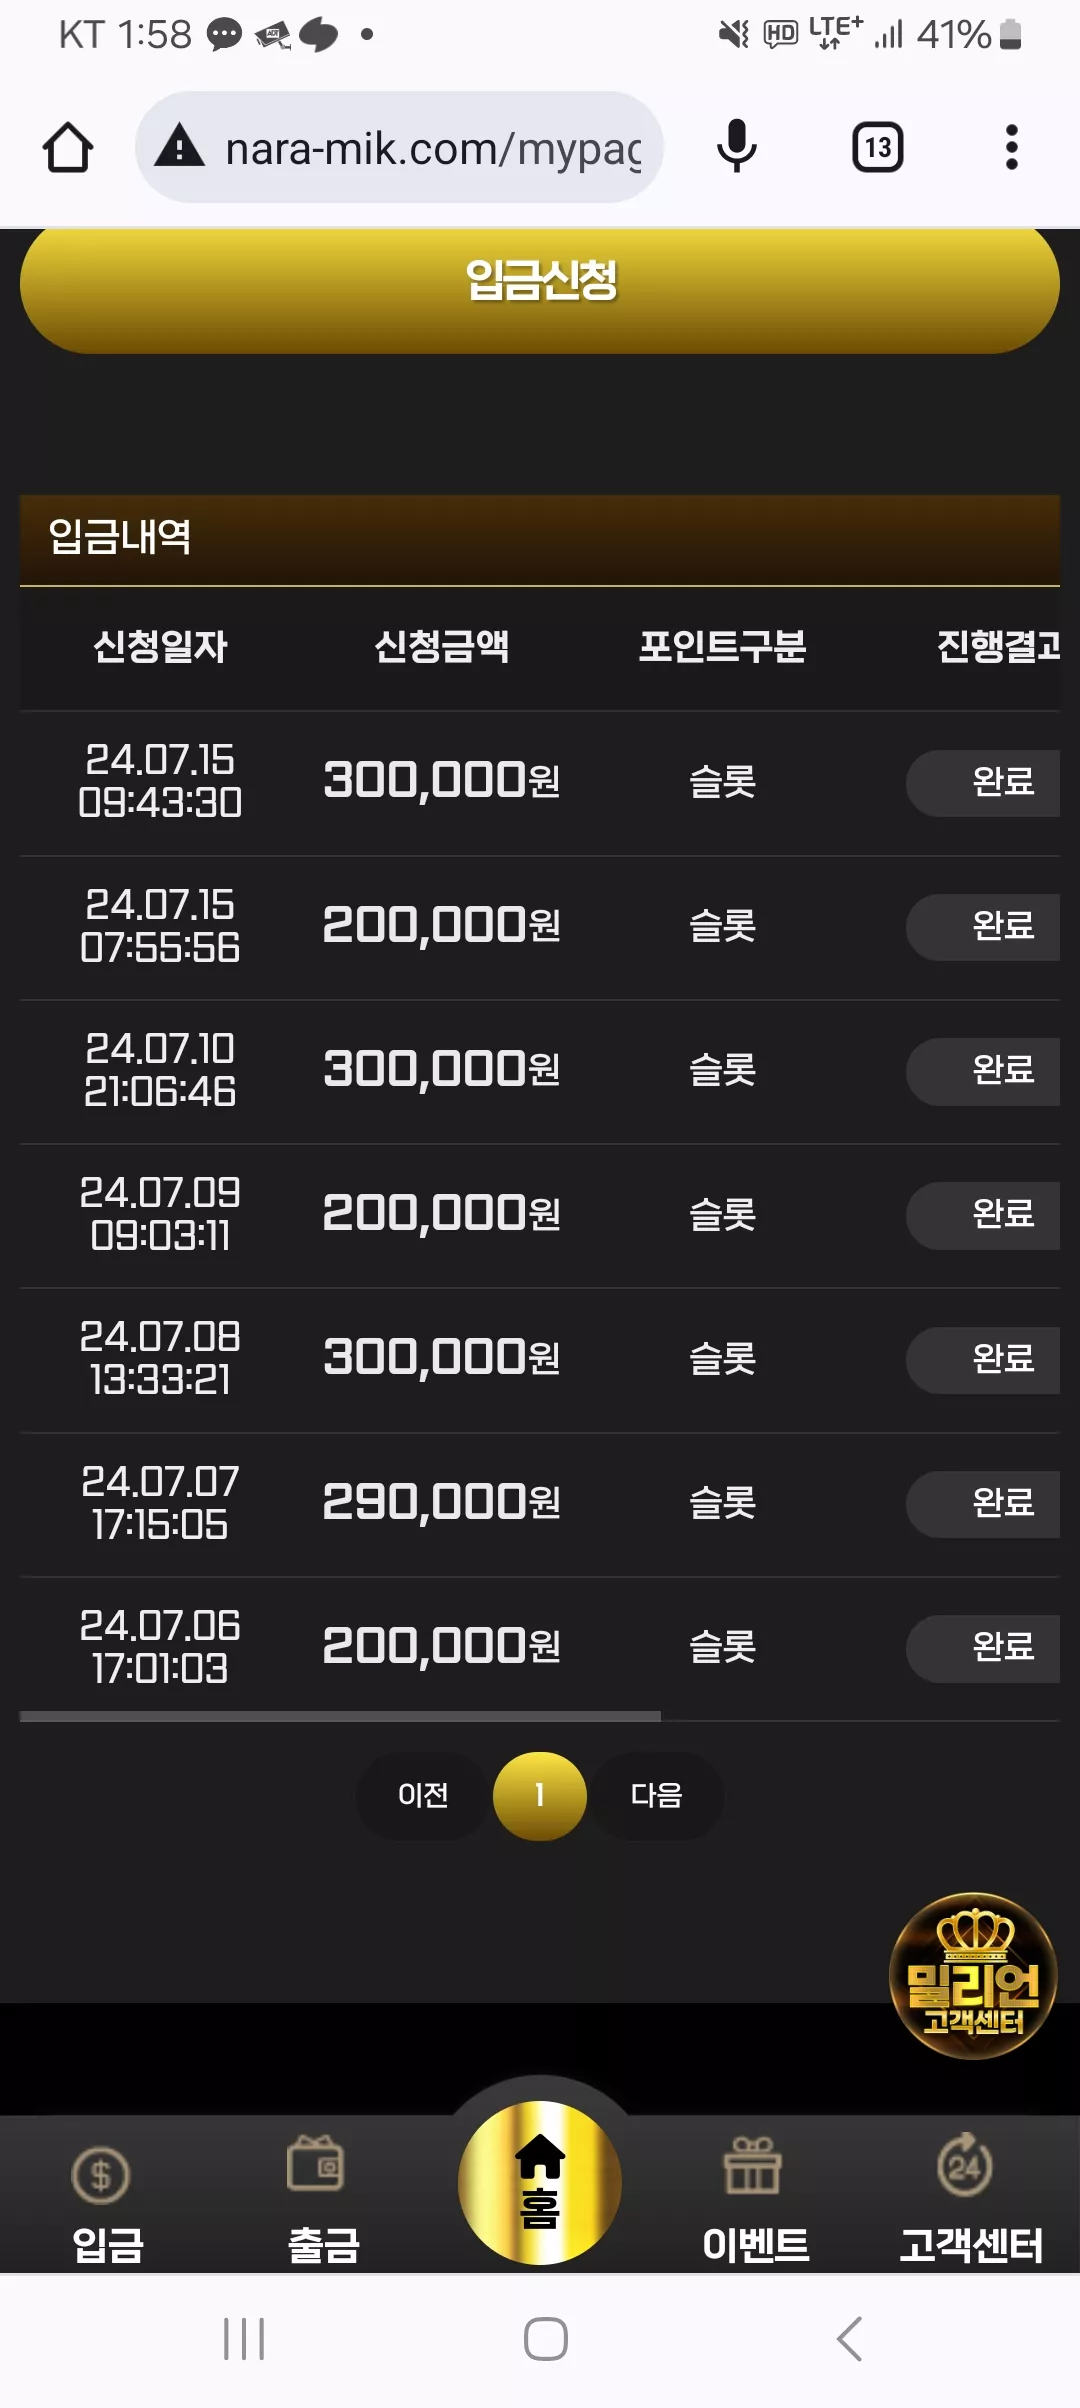The height and width of the screenshot is (2408, 1080).
Task: Open the browser three-dot menu
Action: pyautogui.click(x=1012, y=148)
